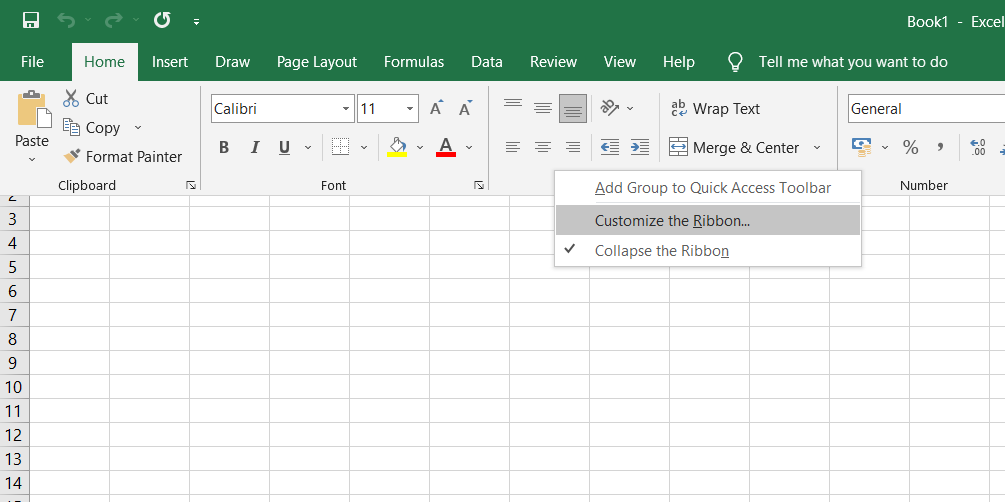Click the Save icon in title bar
This screenshot has height=502, width=1005.
pyautogui.click(x=31, y=21)
